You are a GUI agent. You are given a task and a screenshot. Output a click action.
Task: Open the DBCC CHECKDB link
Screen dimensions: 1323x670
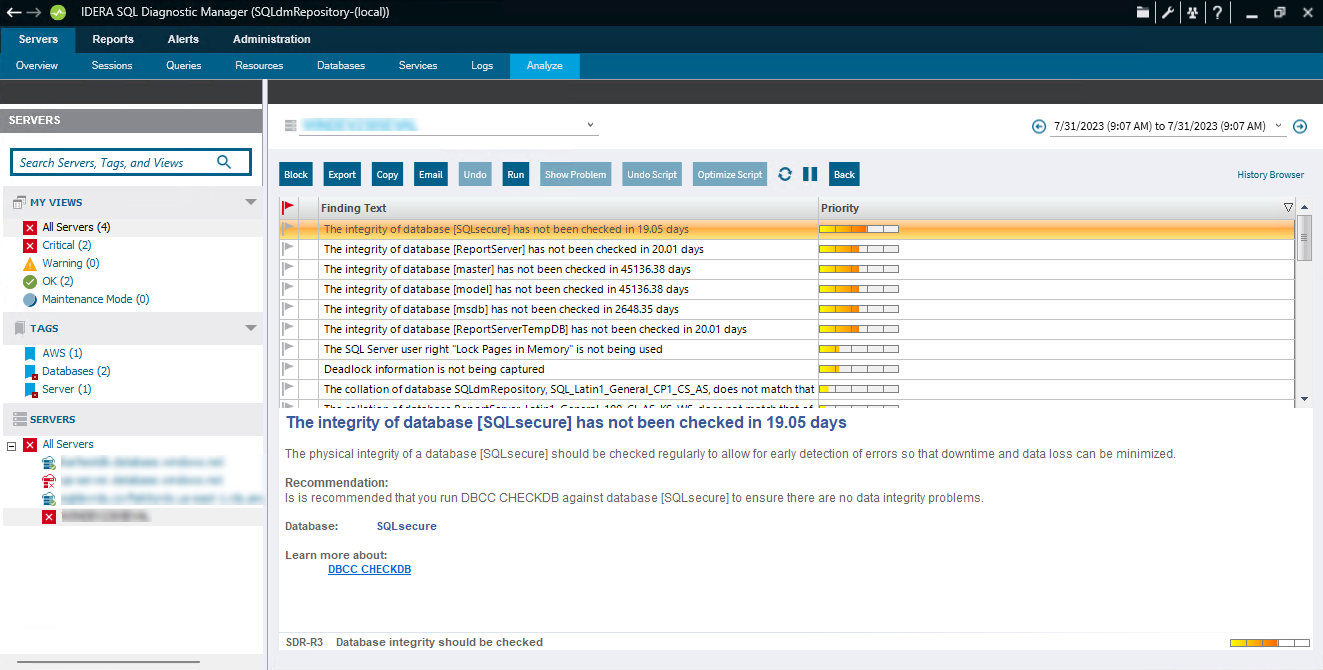369,569
